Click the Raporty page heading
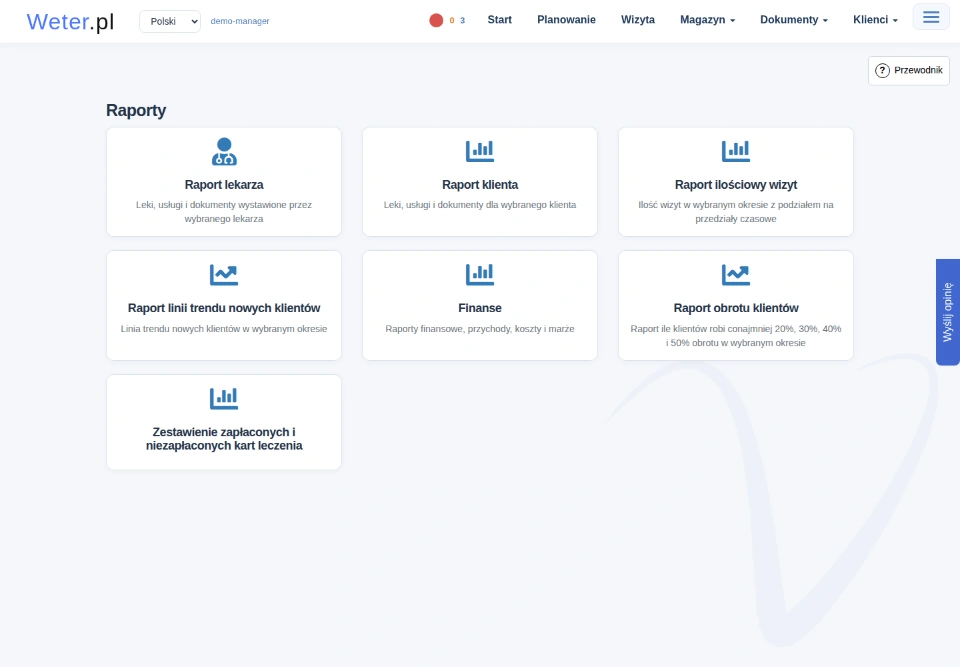Viewport: 960px width, 667px height. pos(136,110)
